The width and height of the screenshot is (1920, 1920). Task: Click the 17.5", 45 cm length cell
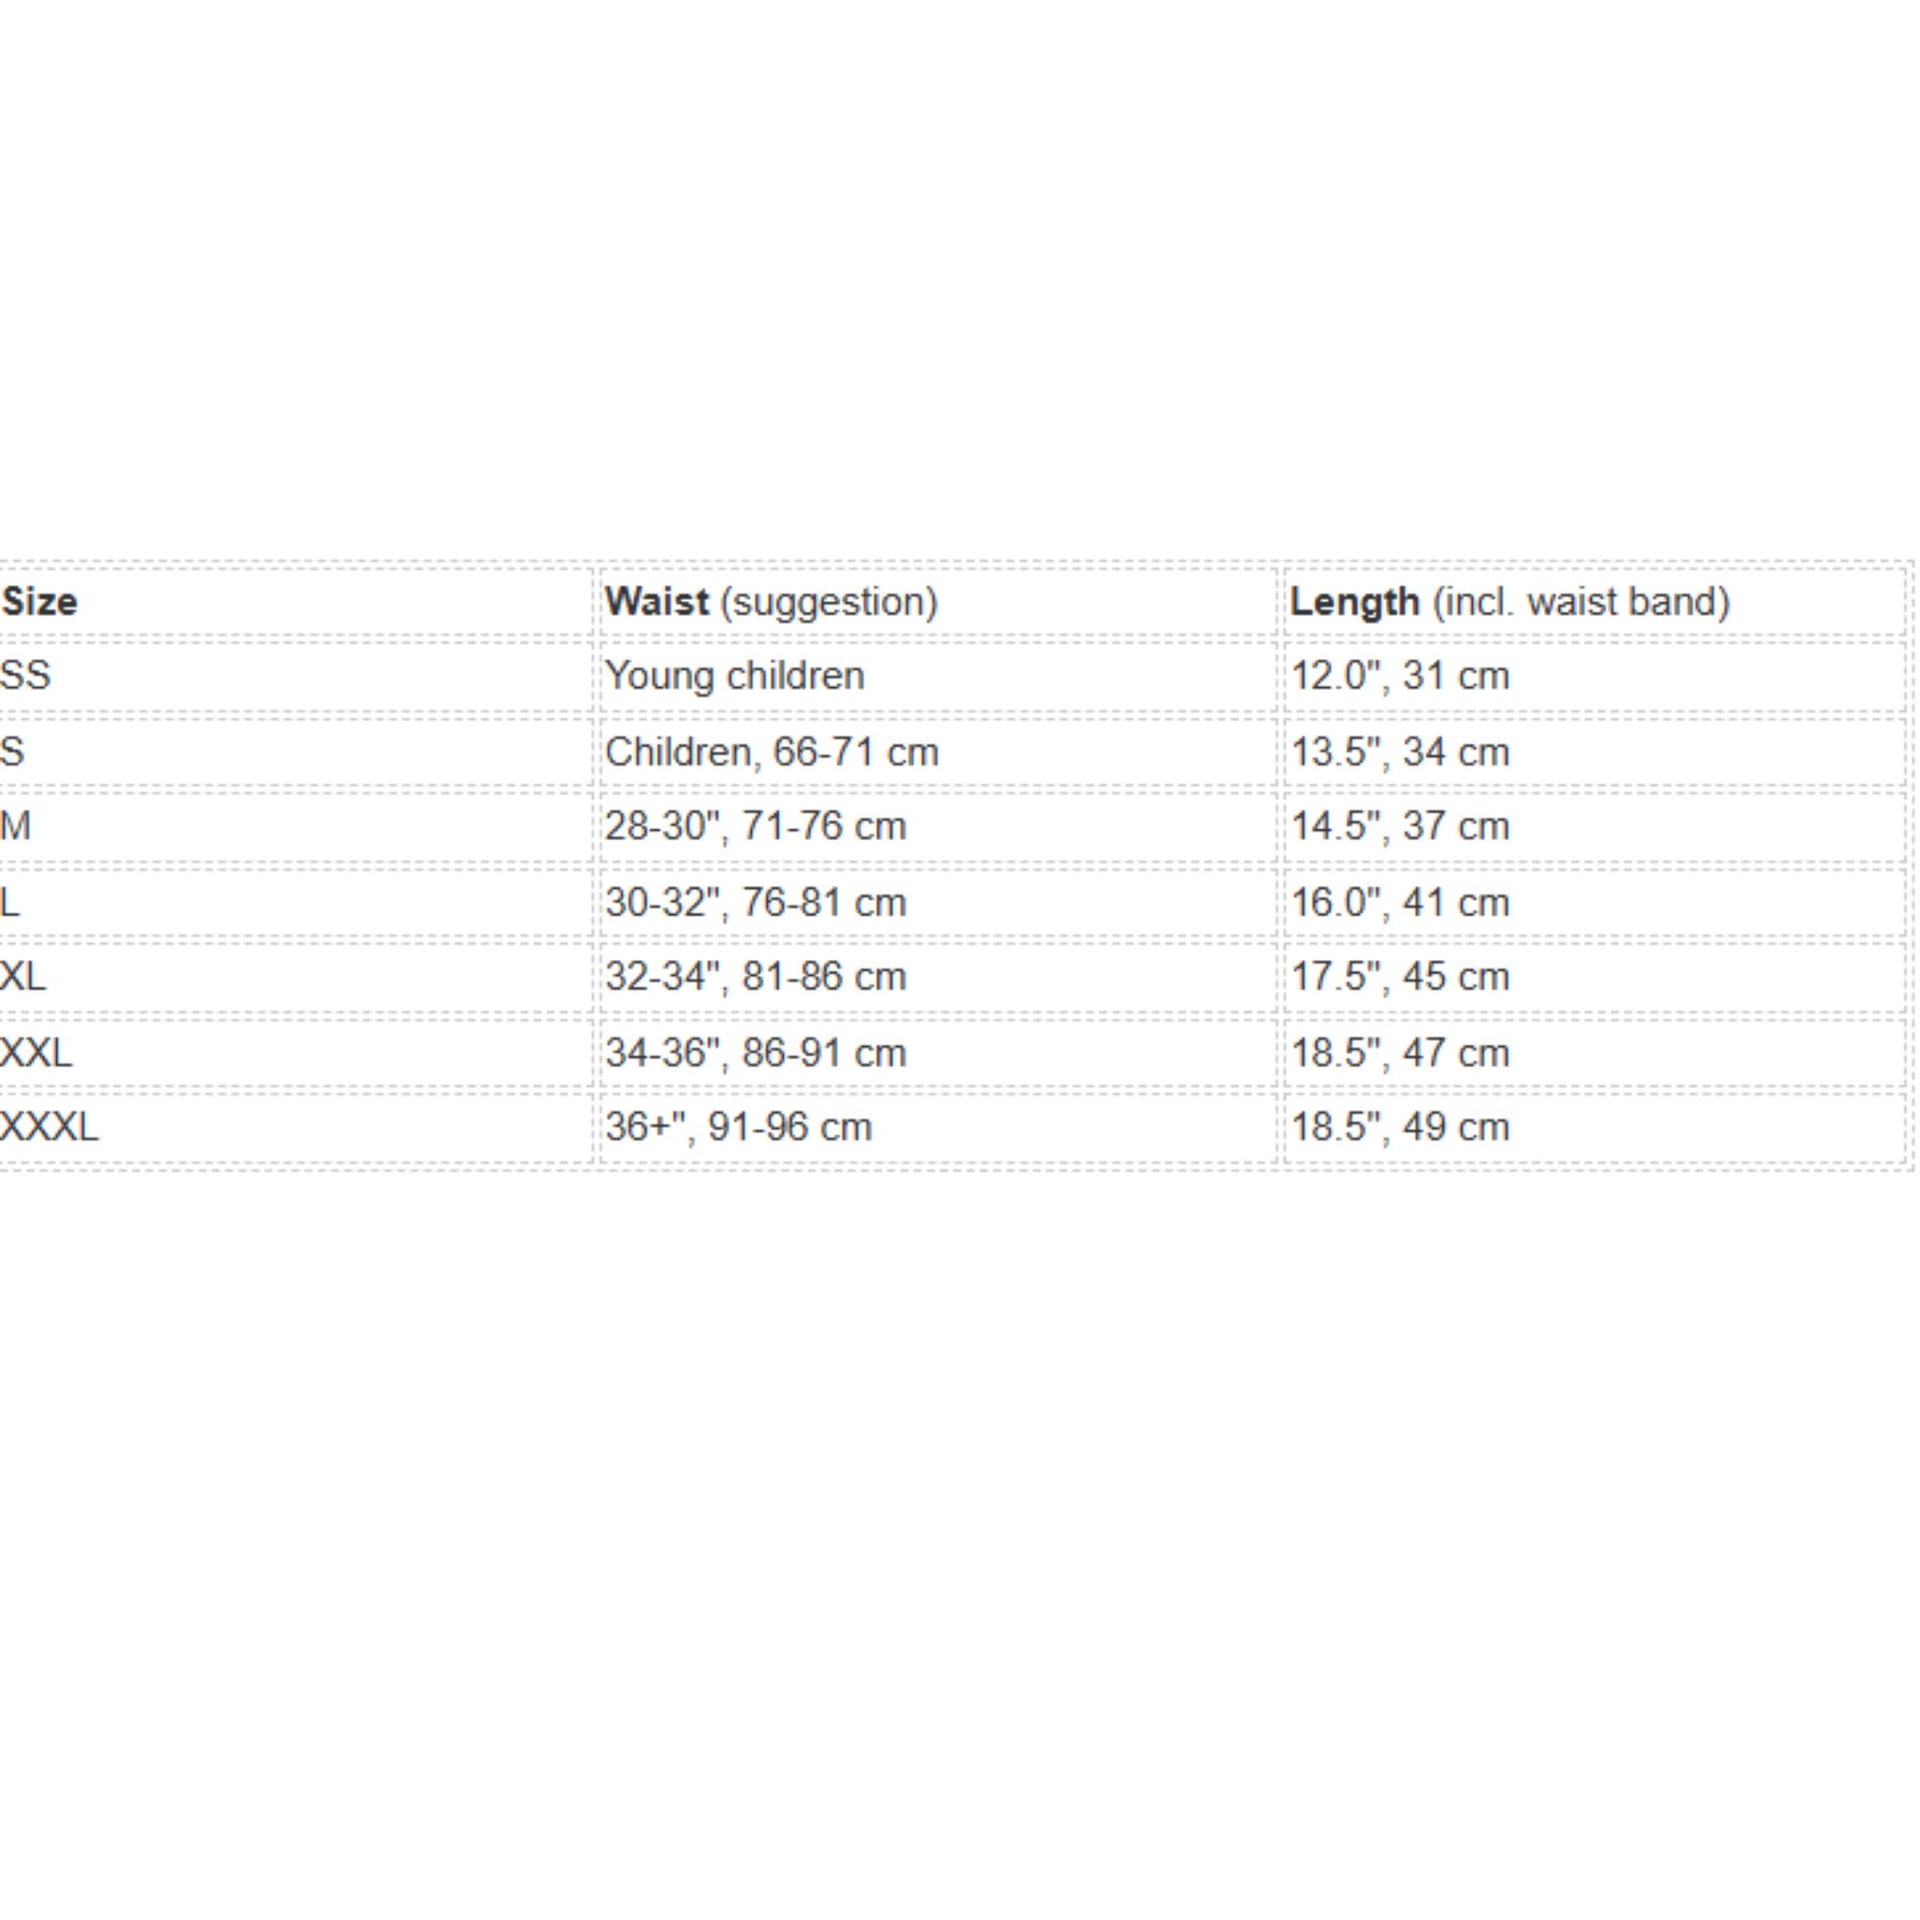[x=1399, y=976]
